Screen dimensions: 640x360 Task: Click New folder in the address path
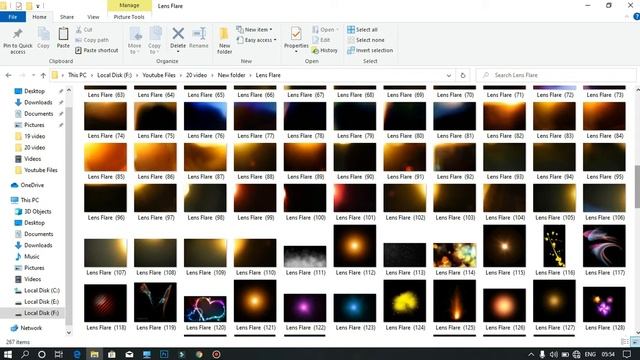[x=231, y=75]
